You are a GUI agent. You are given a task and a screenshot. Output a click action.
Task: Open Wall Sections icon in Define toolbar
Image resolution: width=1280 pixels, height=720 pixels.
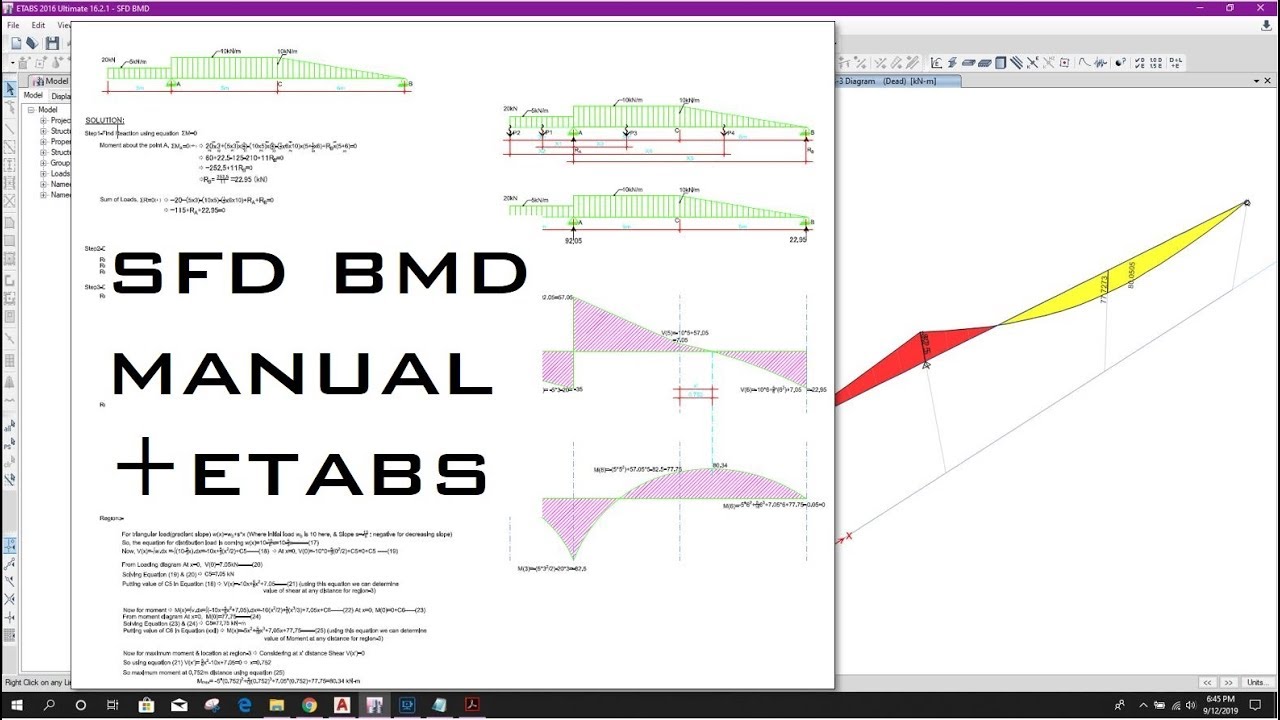pyautogui.click(x=1000, y=63)
